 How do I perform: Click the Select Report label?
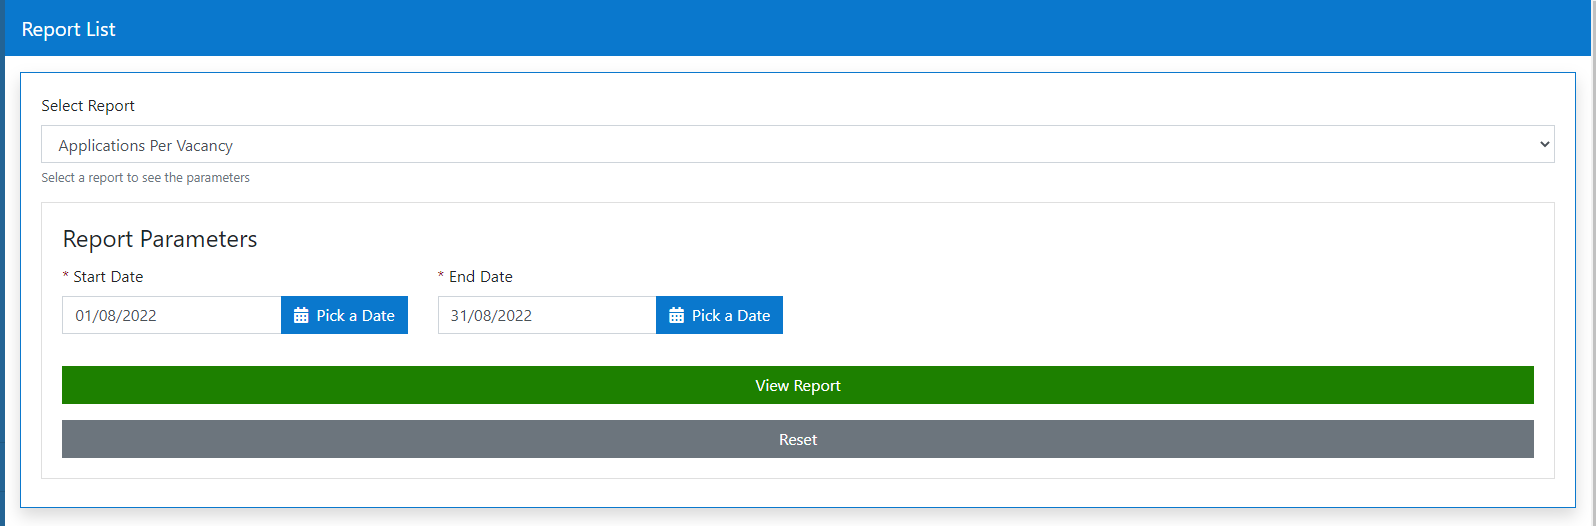(x=88, y=105)
